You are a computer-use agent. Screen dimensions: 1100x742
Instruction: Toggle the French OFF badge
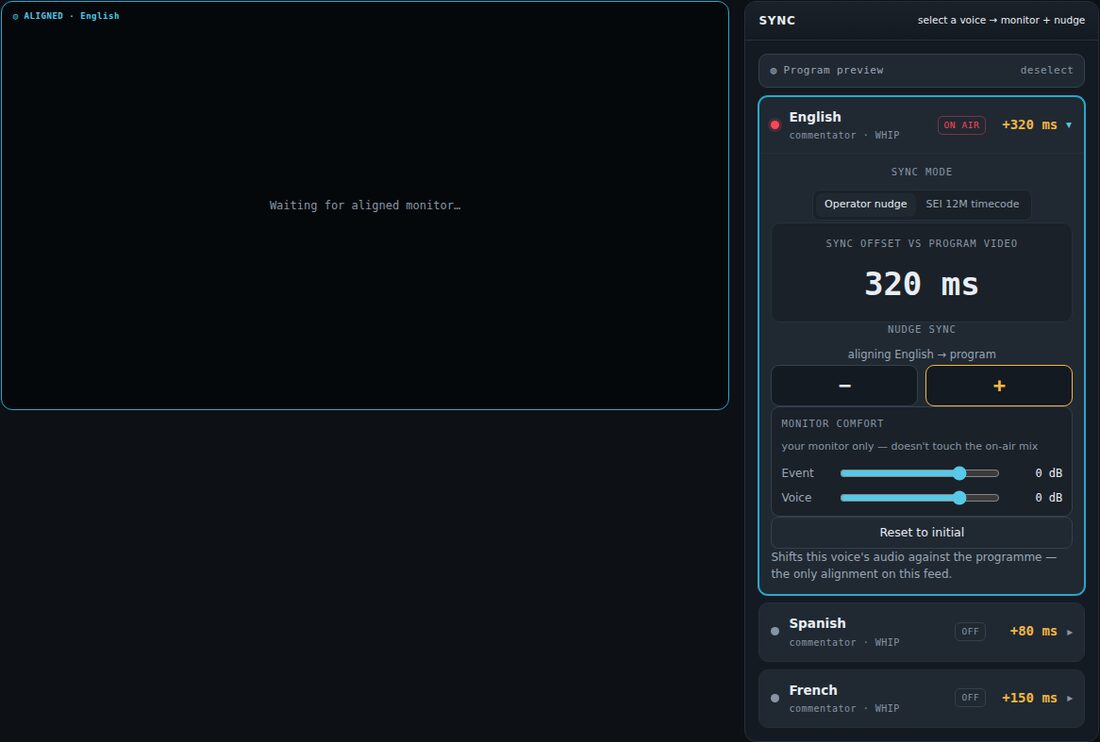point(970,698)
